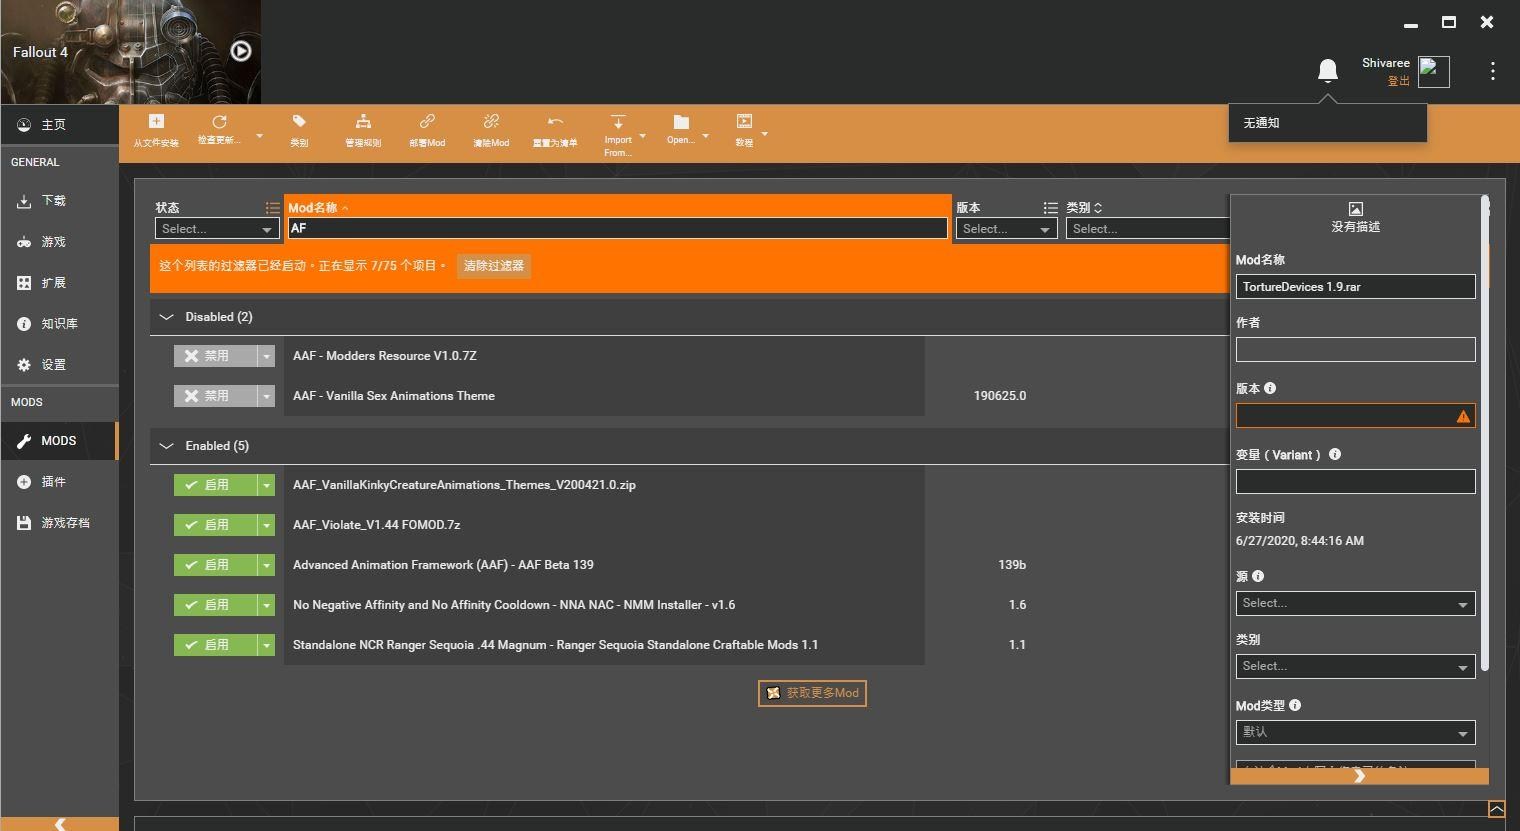Purge Mods broken-link icon
Screen dimensions: 1520x831
(x=491, y=121)
